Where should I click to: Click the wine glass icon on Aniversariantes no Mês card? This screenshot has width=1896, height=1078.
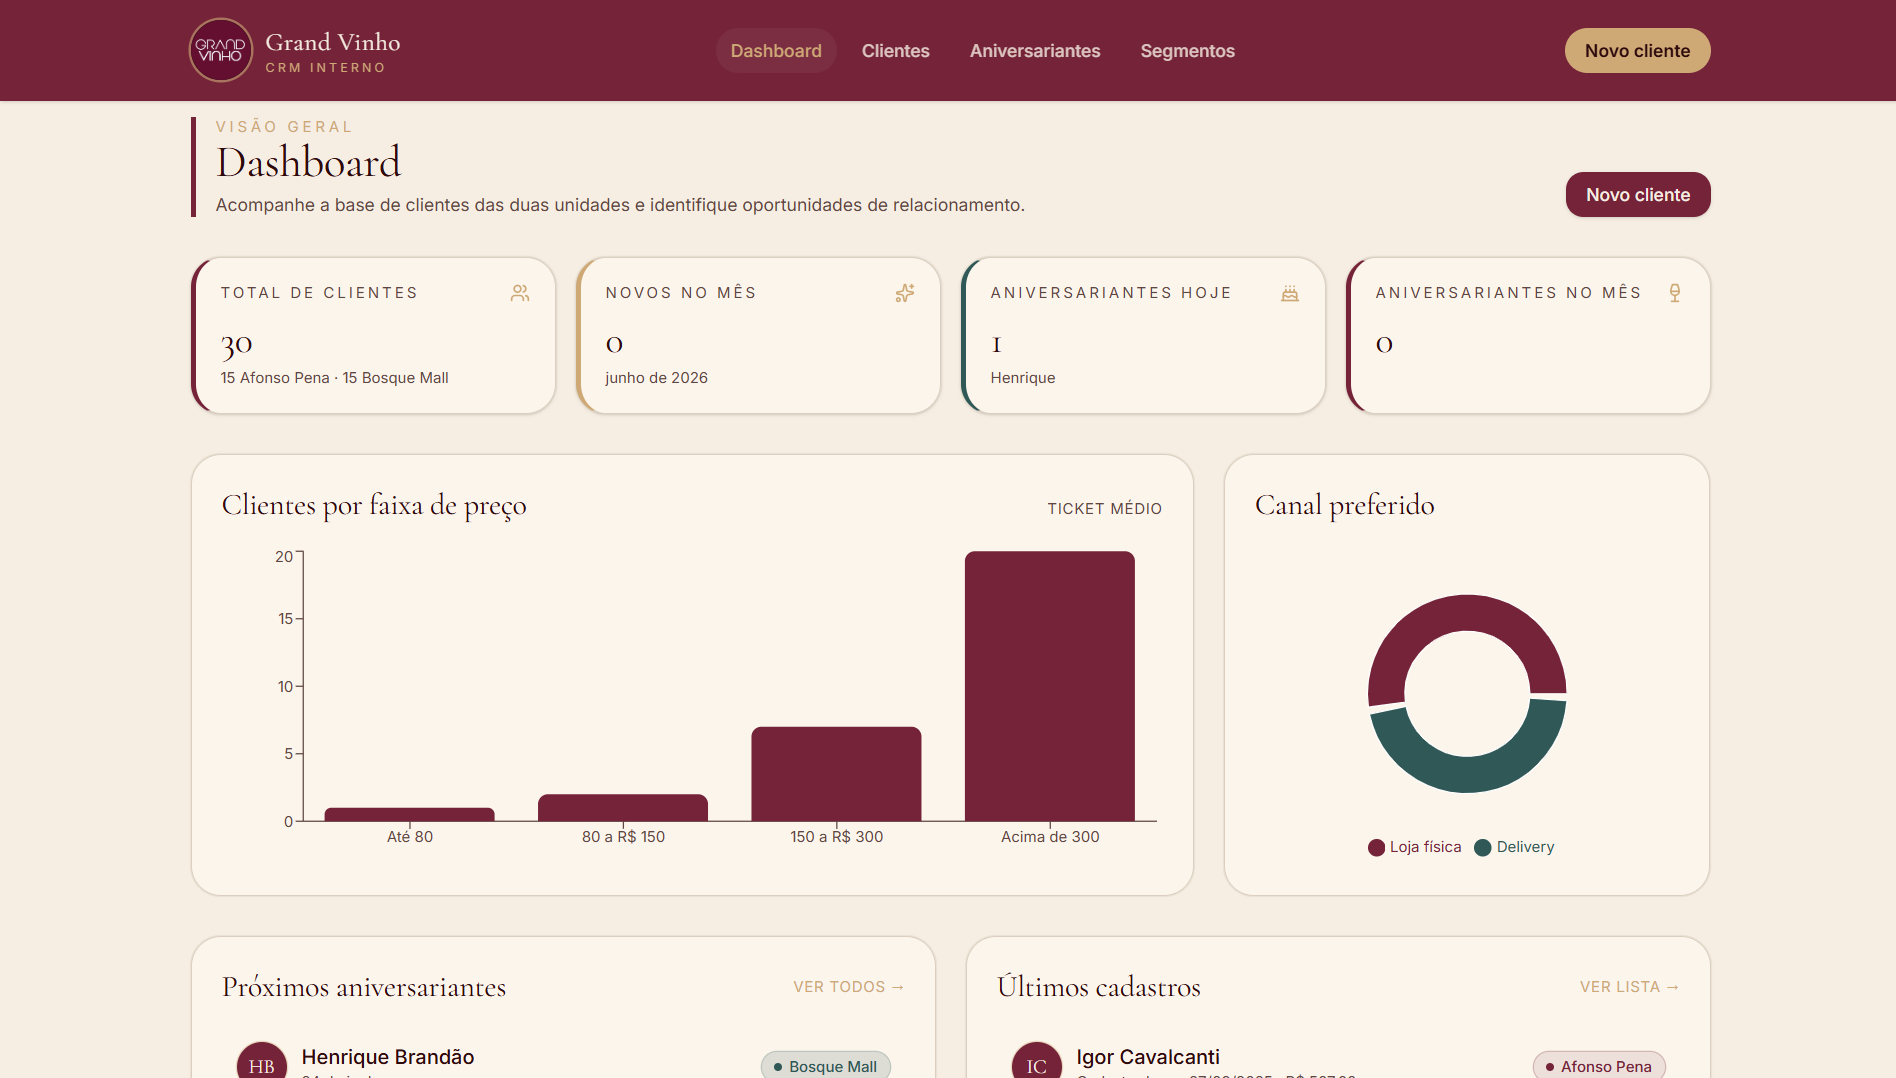[1675, 293]
